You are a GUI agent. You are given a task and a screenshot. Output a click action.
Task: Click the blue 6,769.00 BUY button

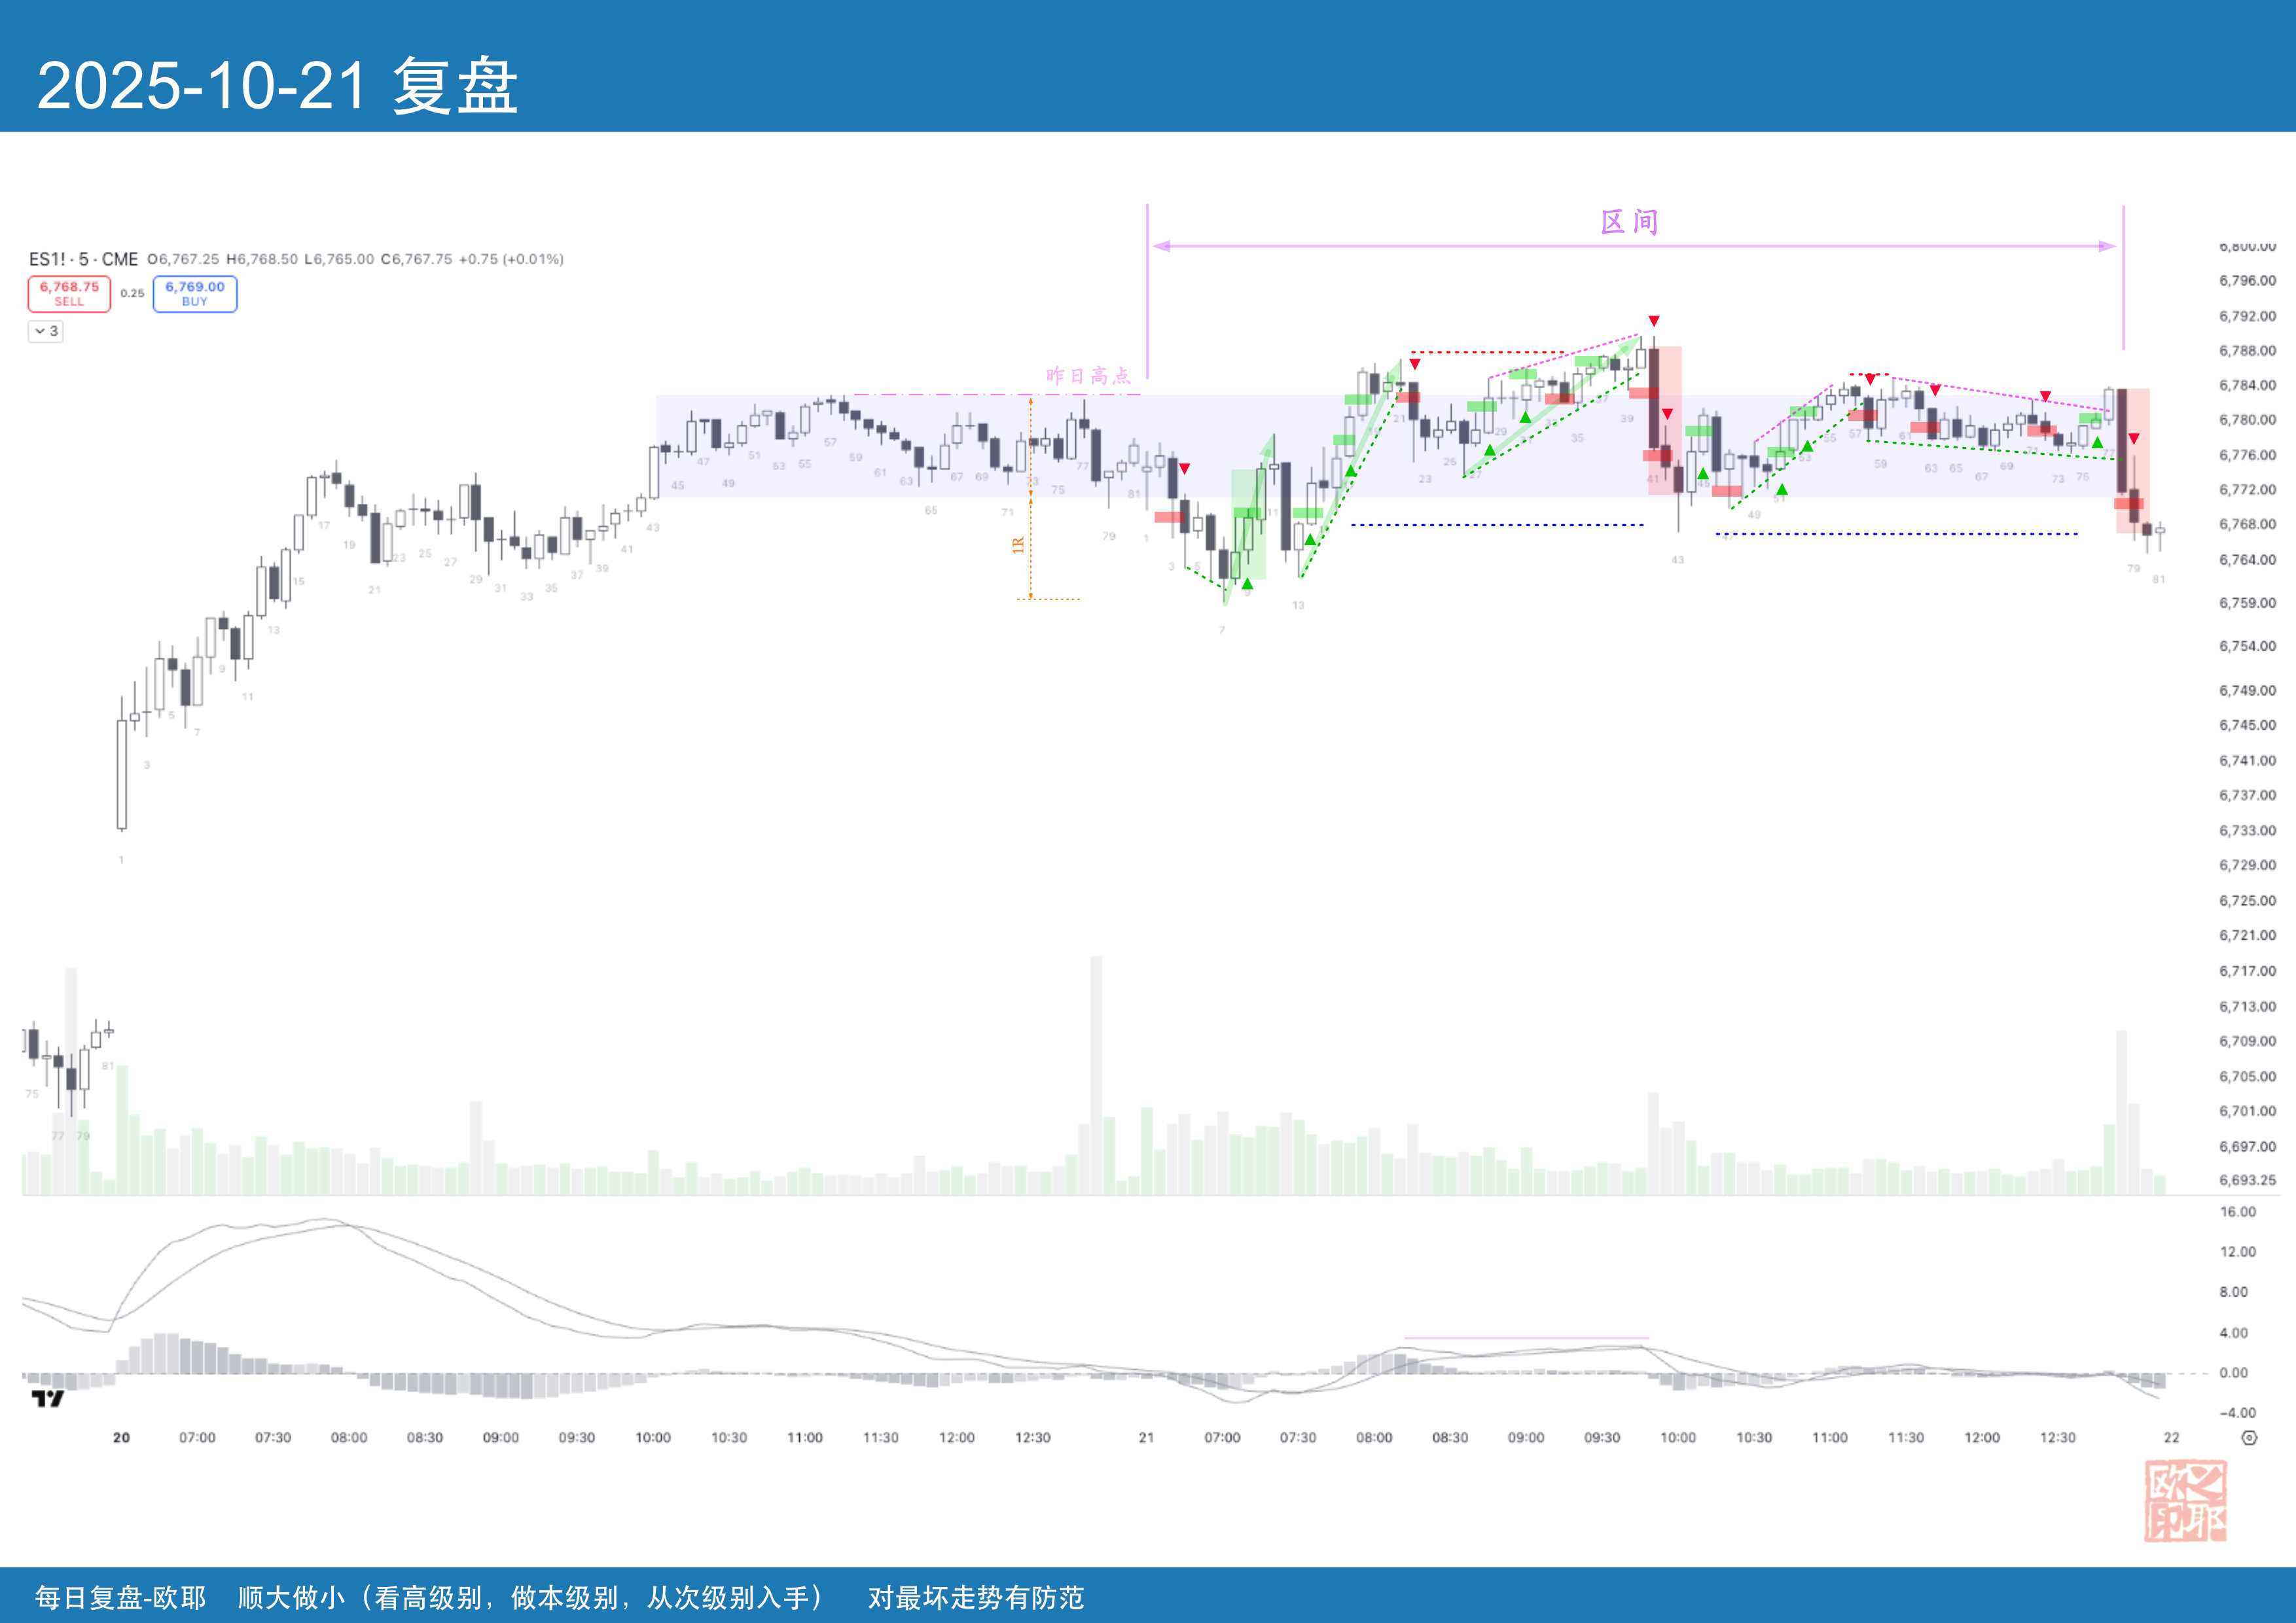coord(195,294)
